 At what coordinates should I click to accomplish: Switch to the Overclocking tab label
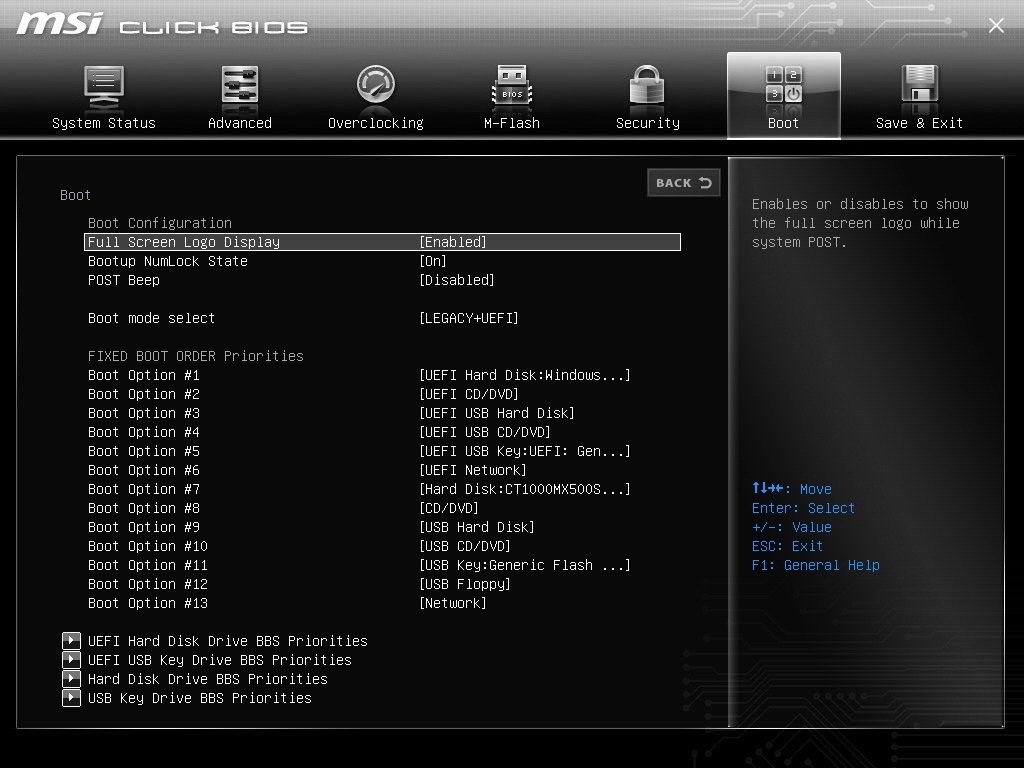point(376,123)
